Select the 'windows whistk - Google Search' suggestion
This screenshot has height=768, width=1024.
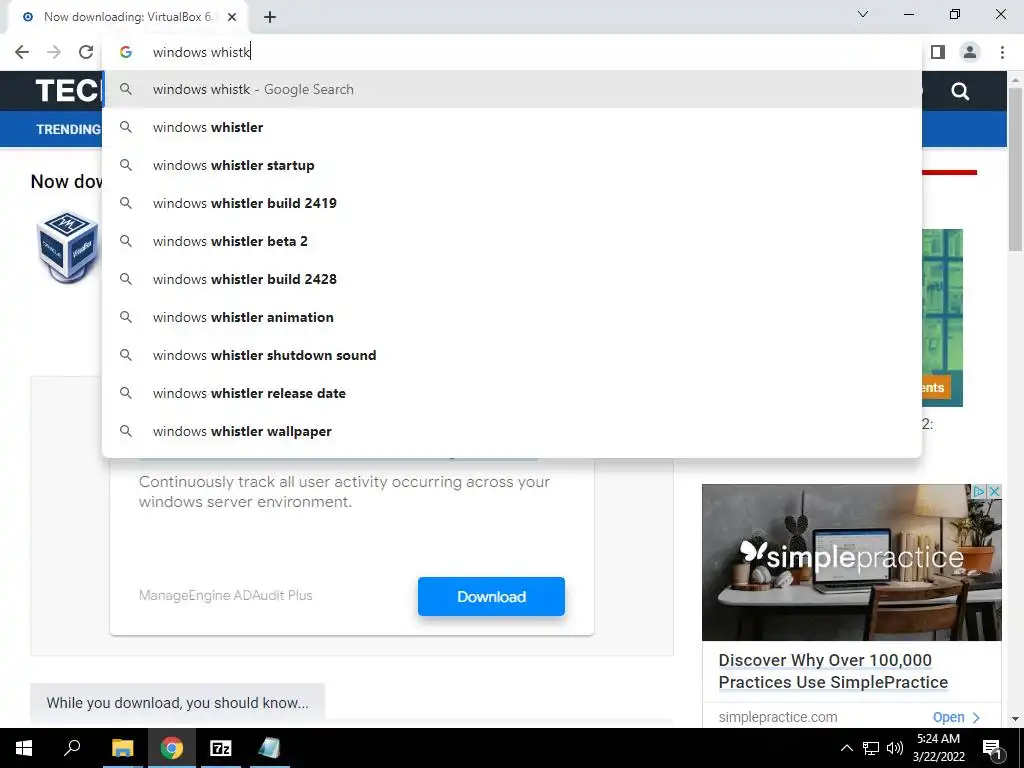(512, 89)
